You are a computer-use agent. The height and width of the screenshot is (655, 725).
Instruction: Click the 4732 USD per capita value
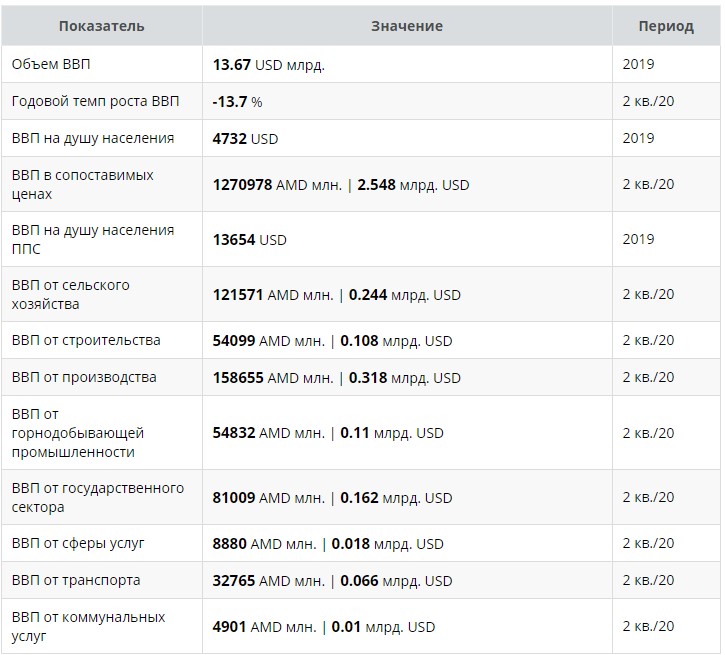[245, 139]
